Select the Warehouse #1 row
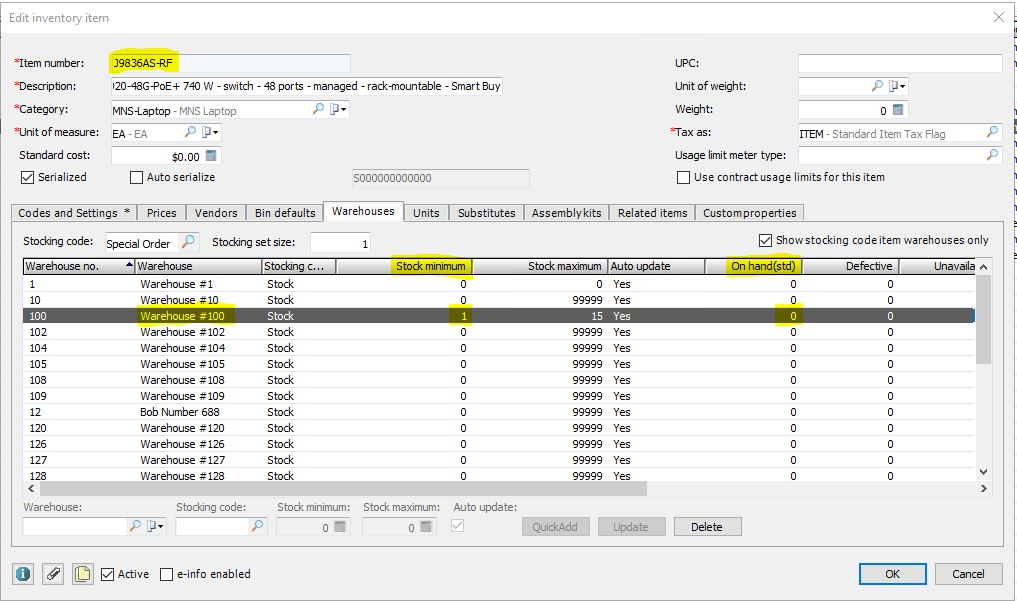Screen dimensions: 1017x601 click(x=499, y=284)
